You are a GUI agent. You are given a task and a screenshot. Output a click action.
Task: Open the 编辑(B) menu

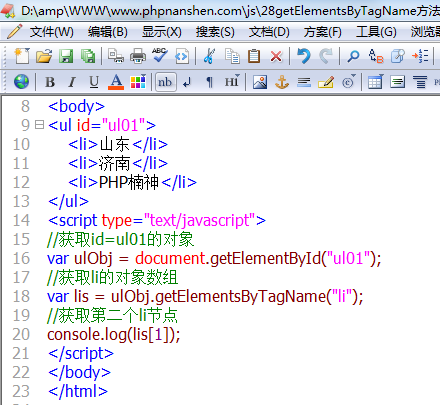point(108,32)
